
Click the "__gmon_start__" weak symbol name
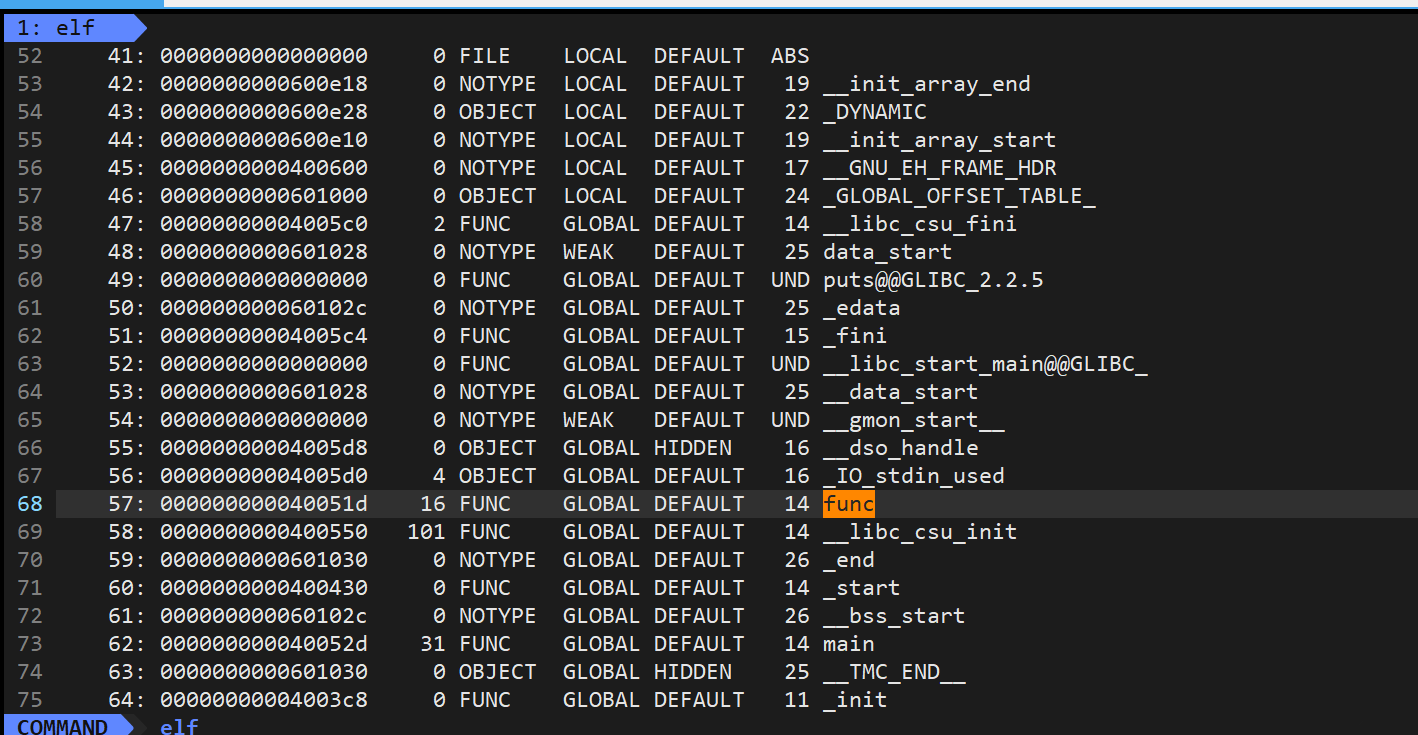coord(914,420)
